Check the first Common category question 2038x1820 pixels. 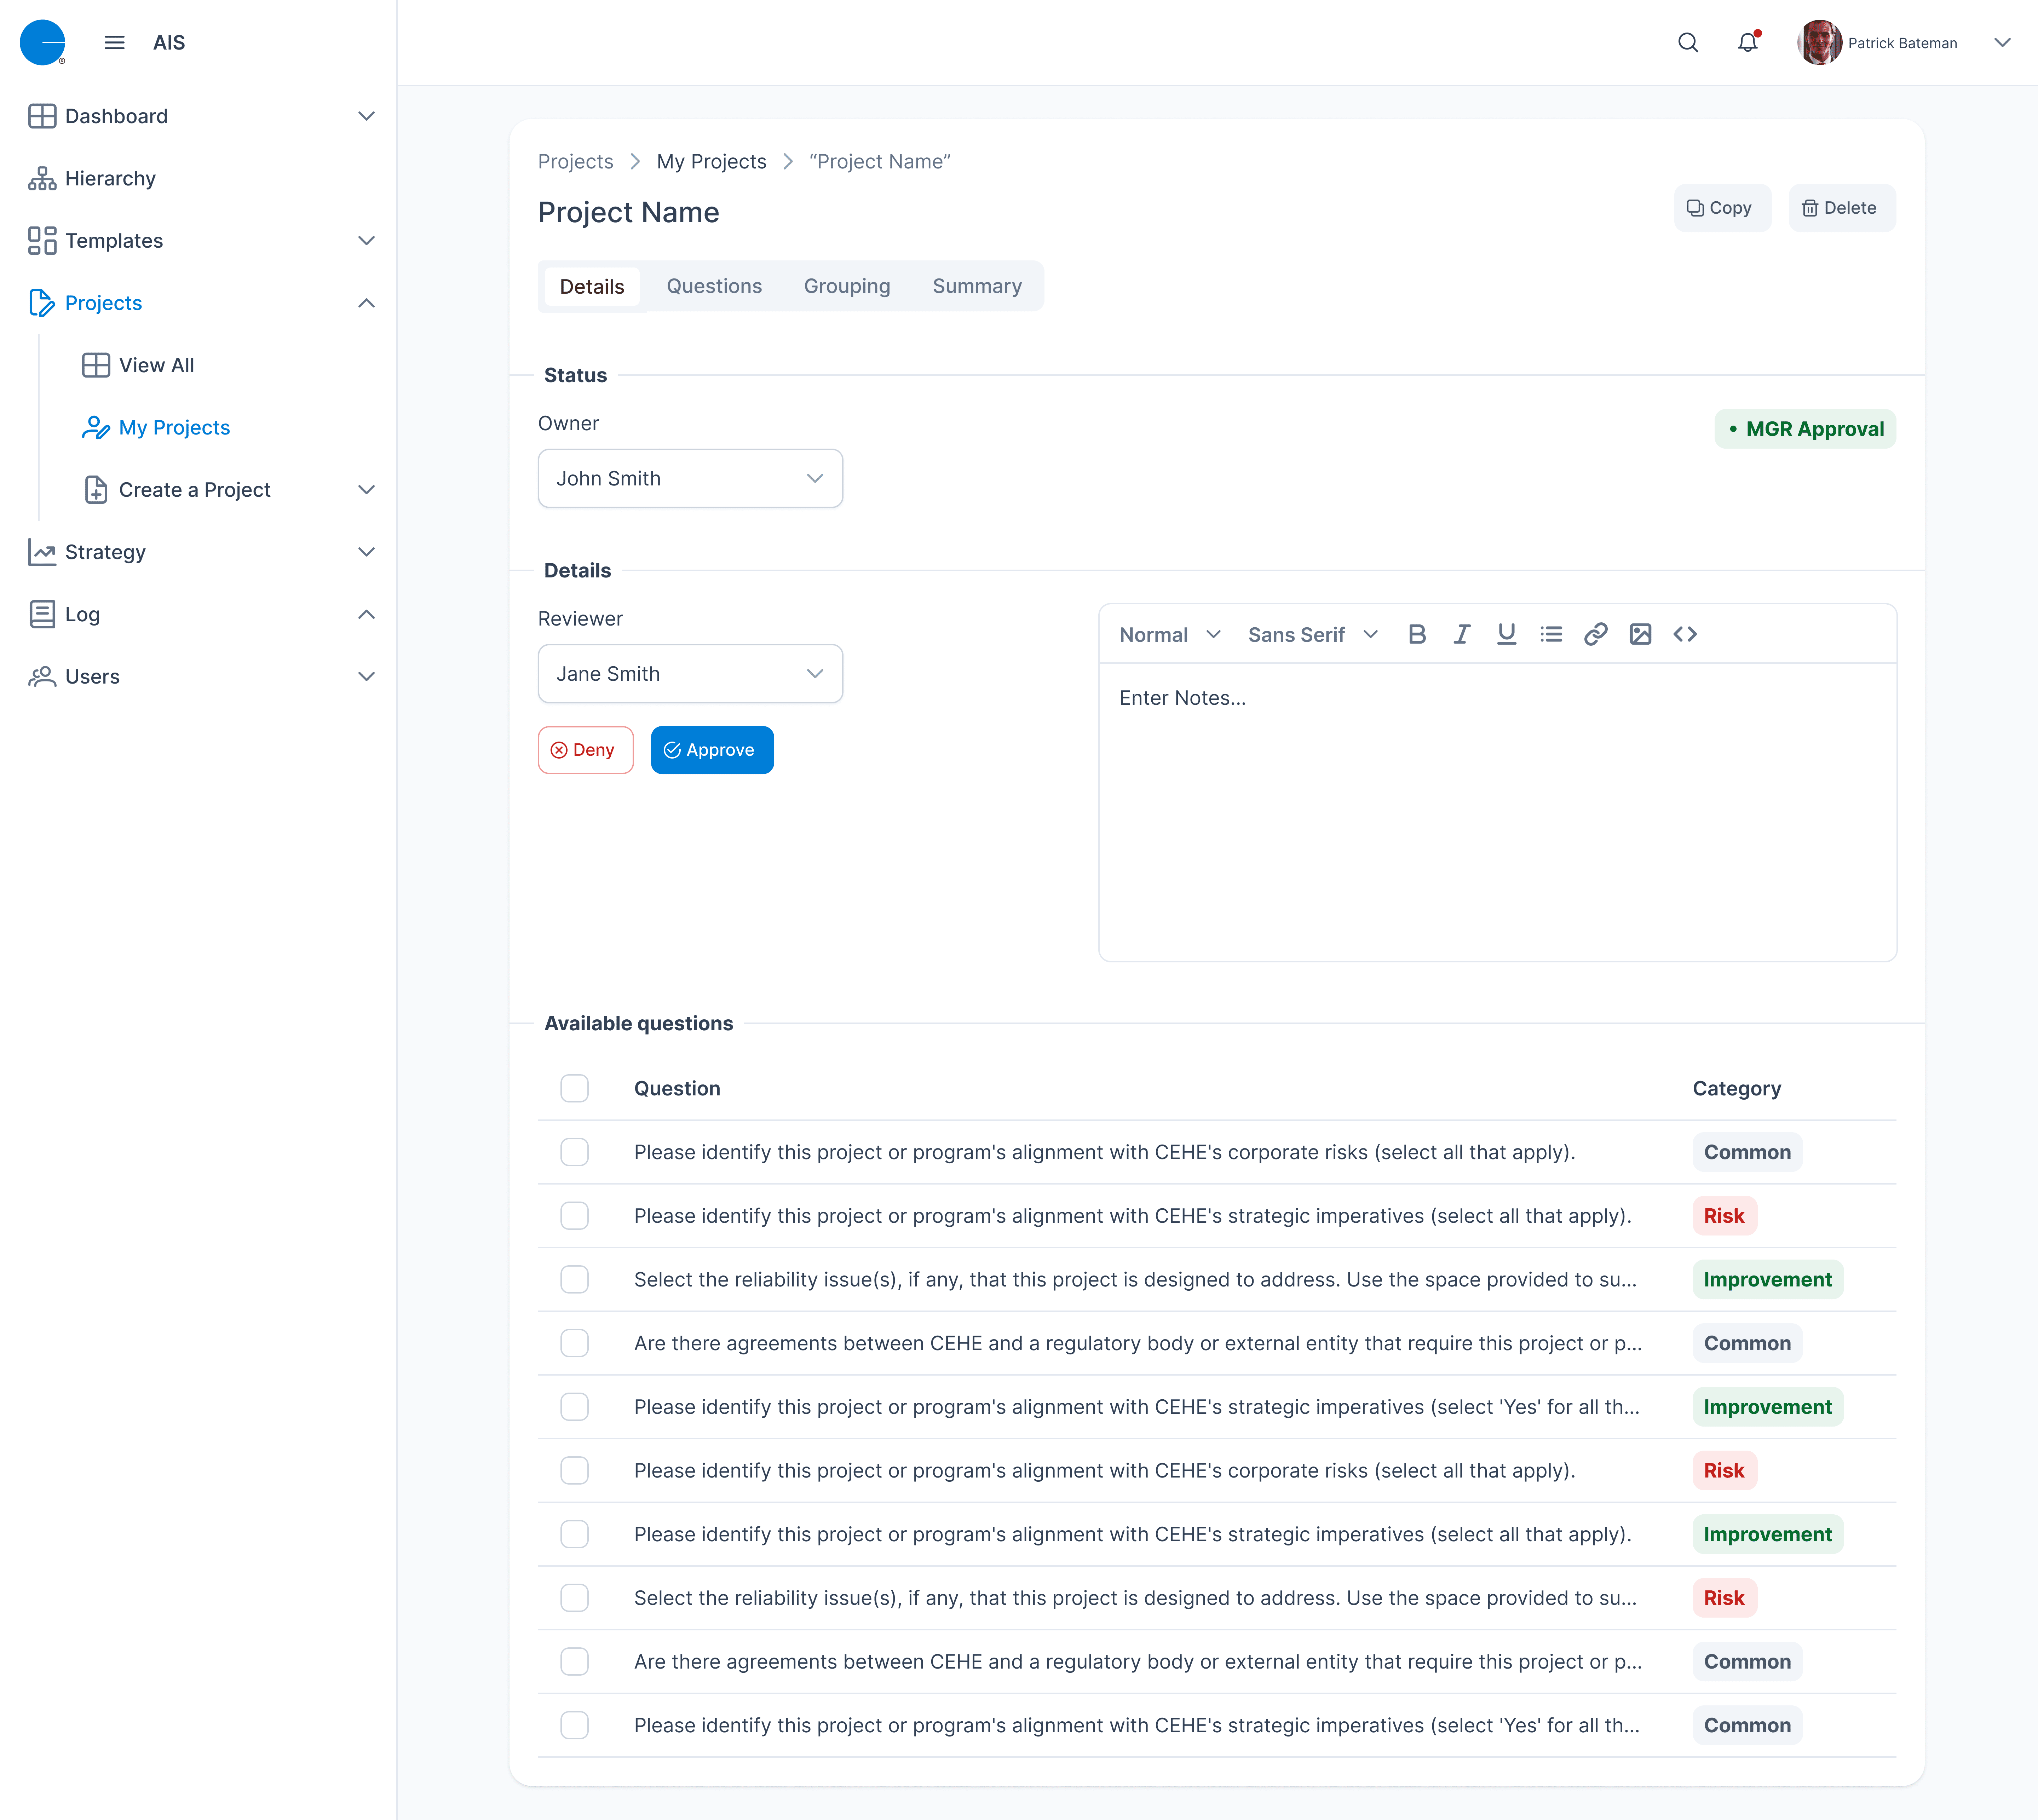574,1152
